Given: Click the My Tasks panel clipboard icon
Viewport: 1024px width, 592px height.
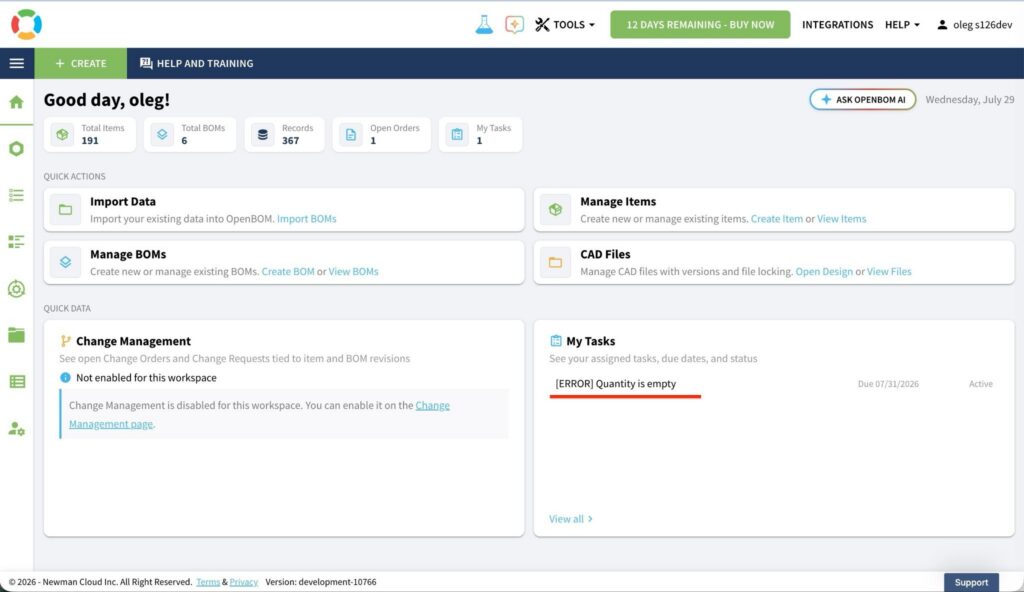Looking at the screenshot, I should [x=556, y=340].
